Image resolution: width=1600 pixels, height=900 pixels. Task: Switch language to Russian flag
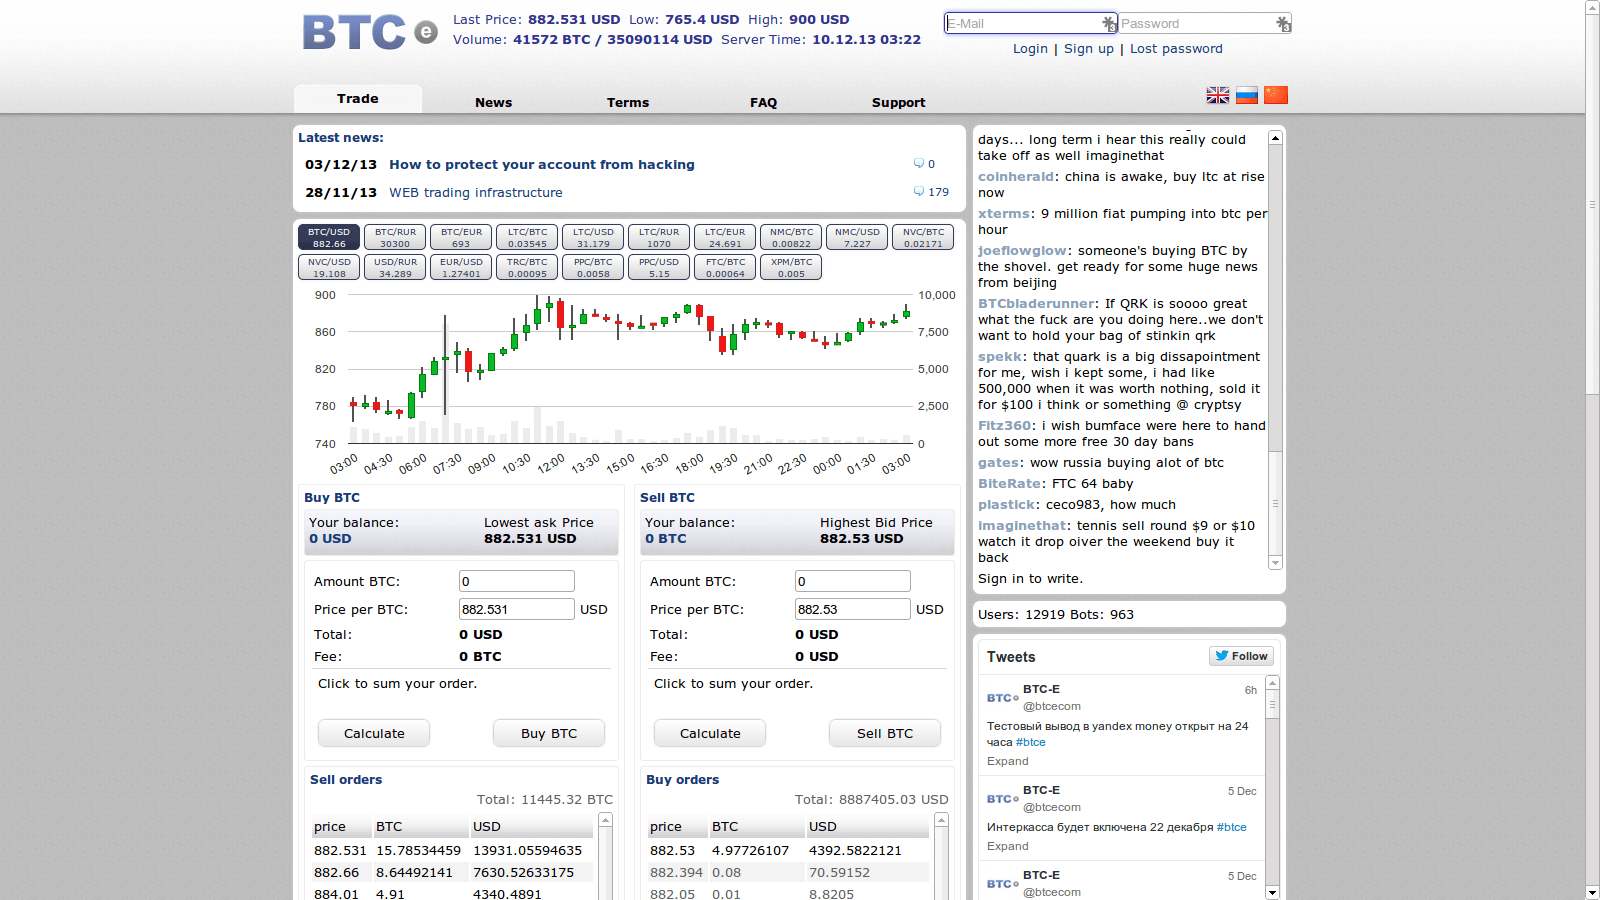click(x=1247, y=95)
